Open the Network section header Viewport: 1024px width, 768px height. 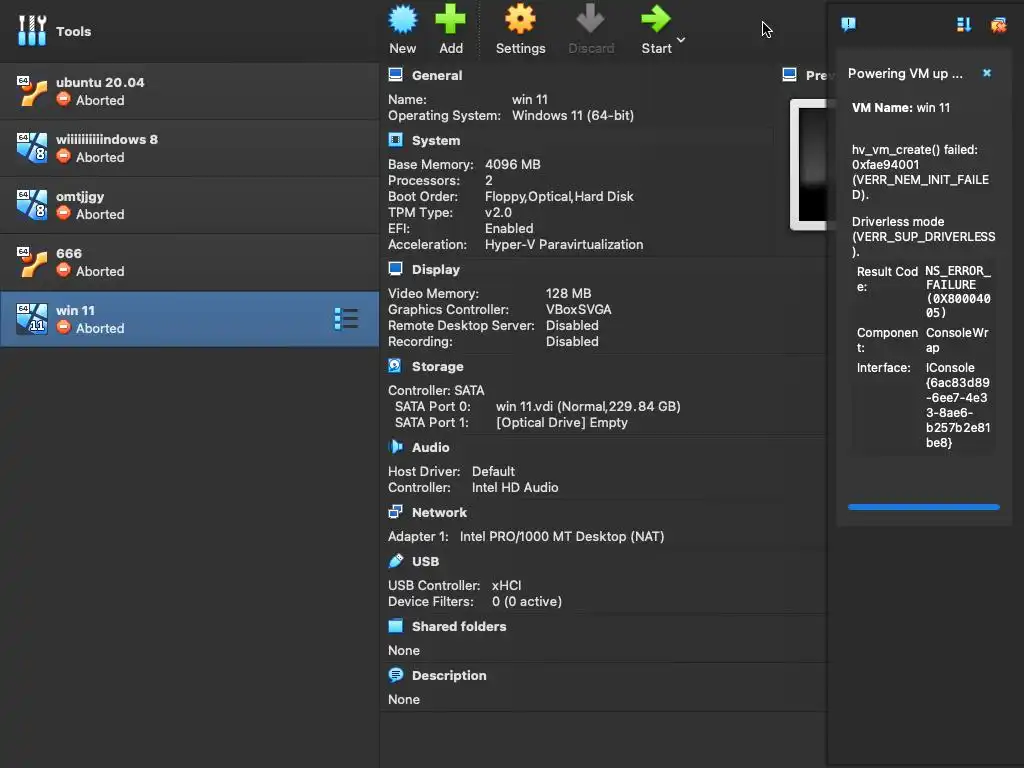pos(439,513)
